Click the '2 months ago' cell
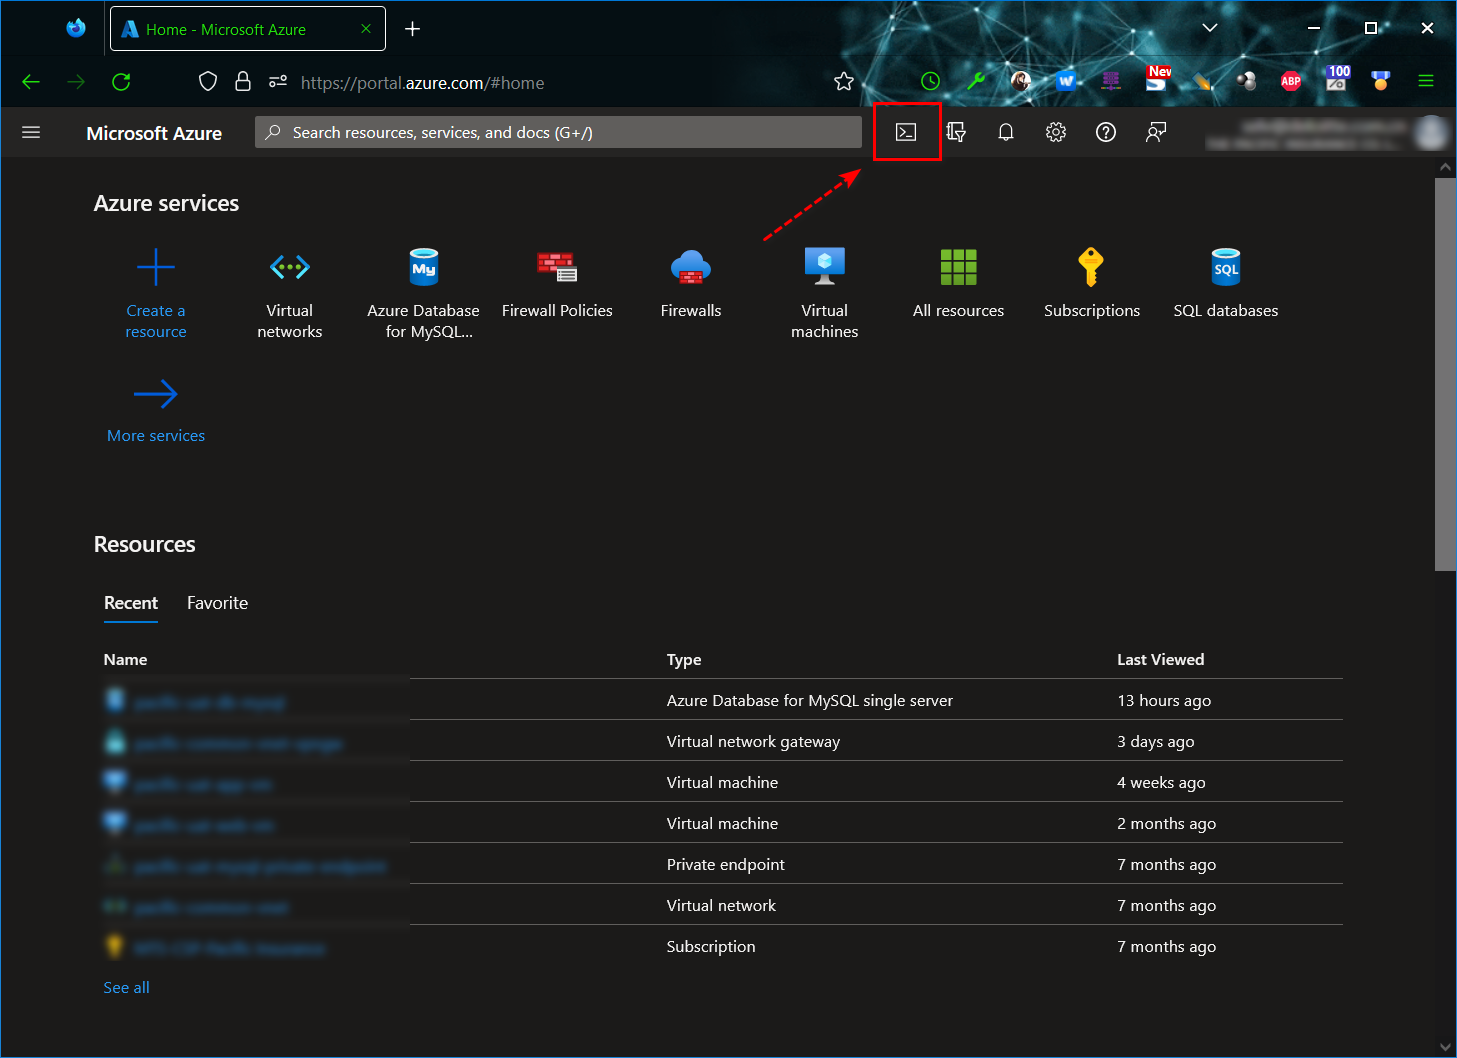The height and width of the screenshot is (1058, 1457). (x=1167, y=824)
